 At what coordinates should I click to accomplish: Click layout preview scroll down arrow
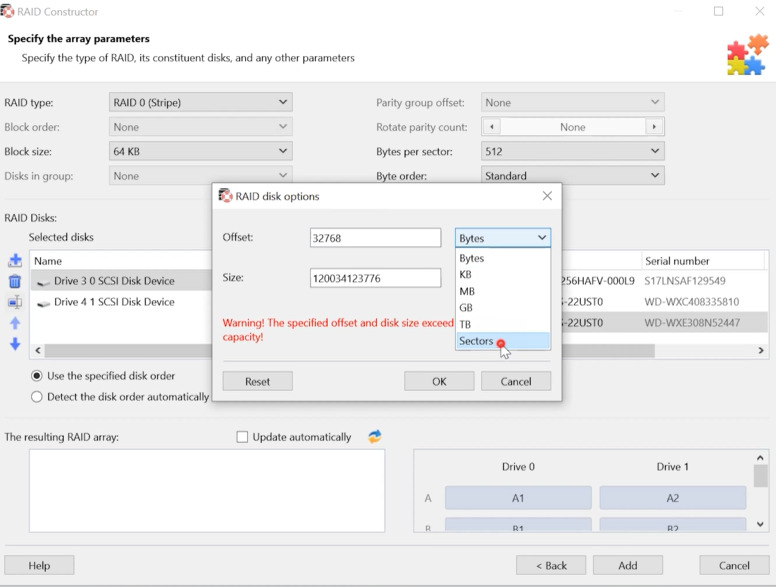tap(760, 524)
